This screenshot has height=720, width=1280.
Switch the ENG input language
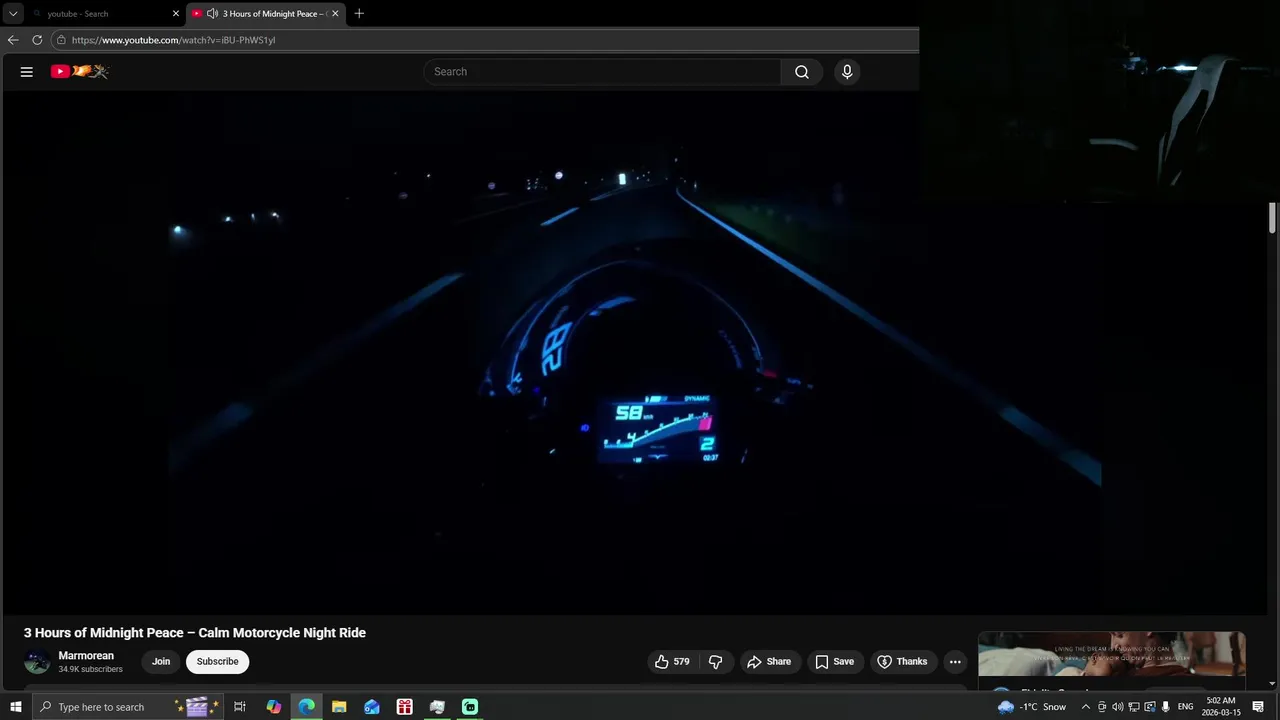(x=1186, y=707)
